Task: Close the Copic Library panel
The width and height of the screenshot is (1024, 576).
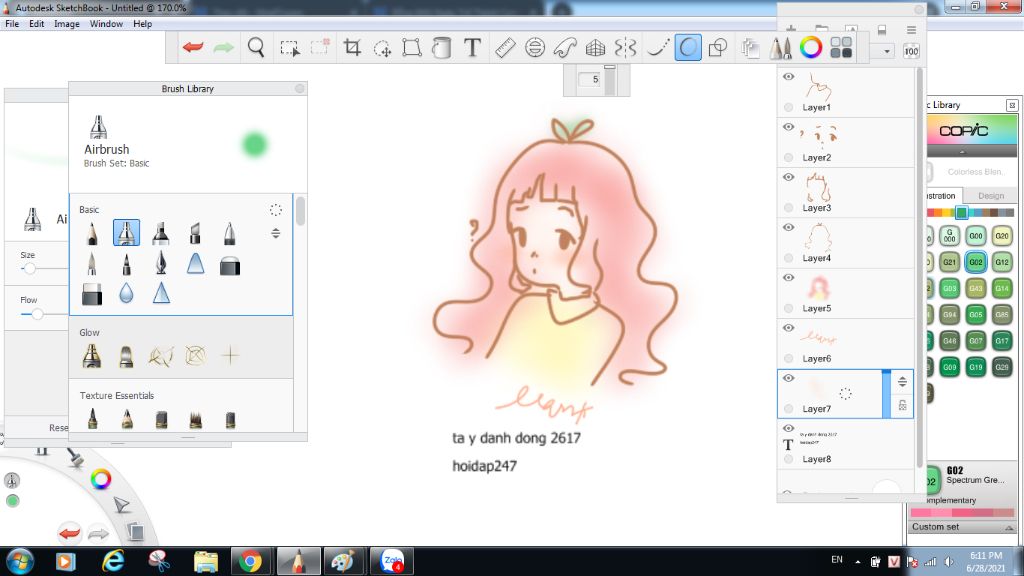Action: [x=1012, y=105]
